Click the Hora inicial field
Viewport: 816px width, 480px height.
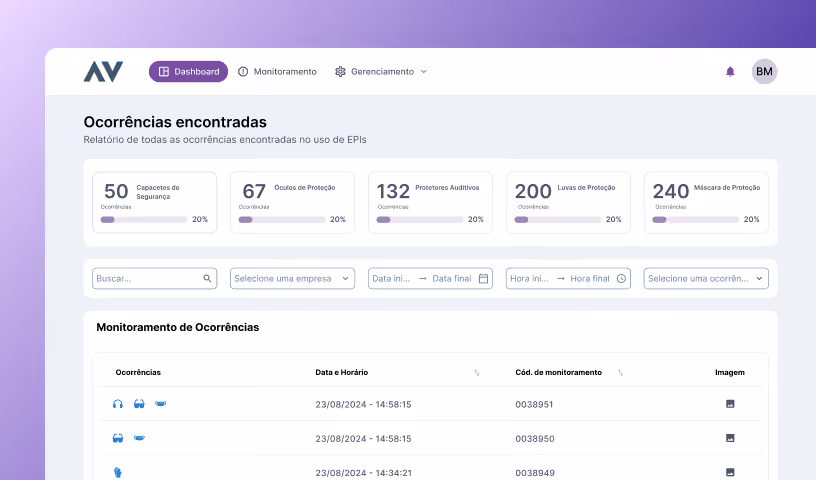pyautogui.click(x=529, y=279)
